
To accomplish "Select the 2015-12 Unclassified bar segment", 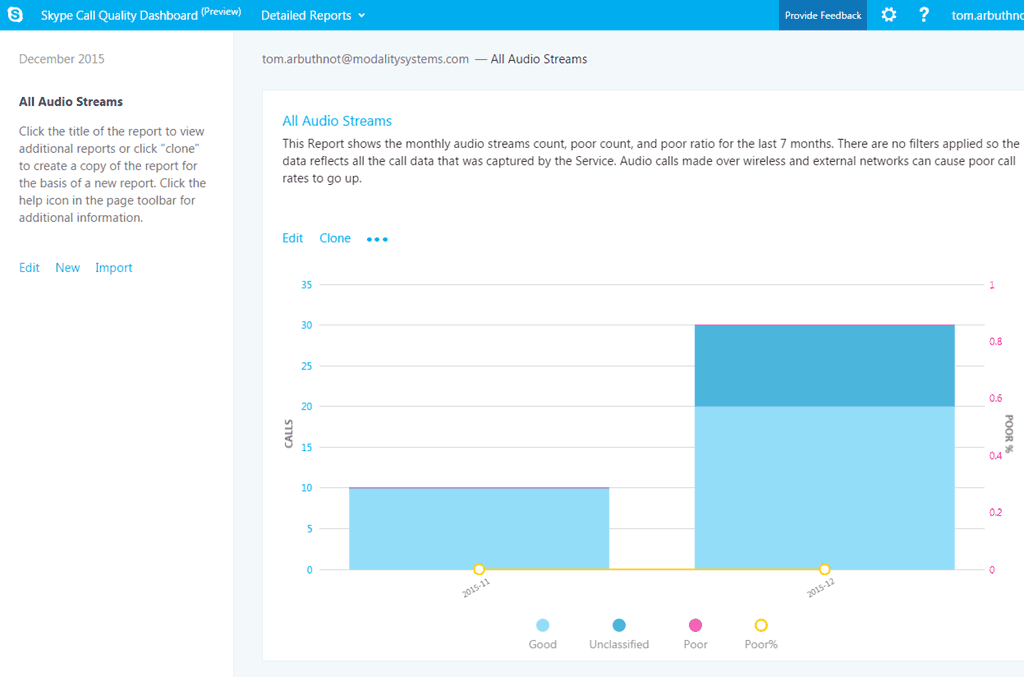I will point(824,365).
